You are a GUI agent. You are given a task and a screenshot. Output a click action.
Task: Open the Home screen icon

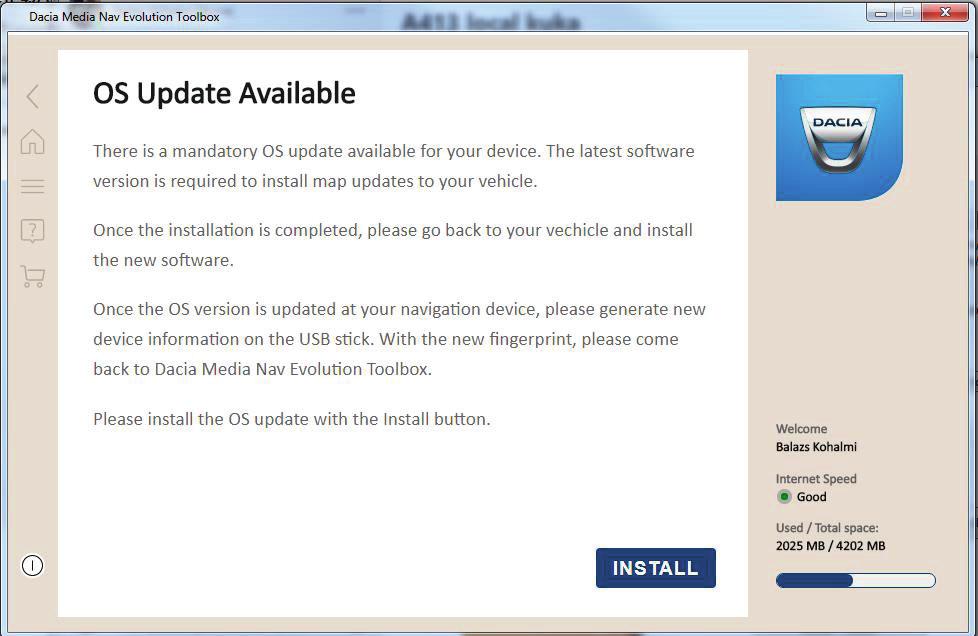(x=32, y=142)
